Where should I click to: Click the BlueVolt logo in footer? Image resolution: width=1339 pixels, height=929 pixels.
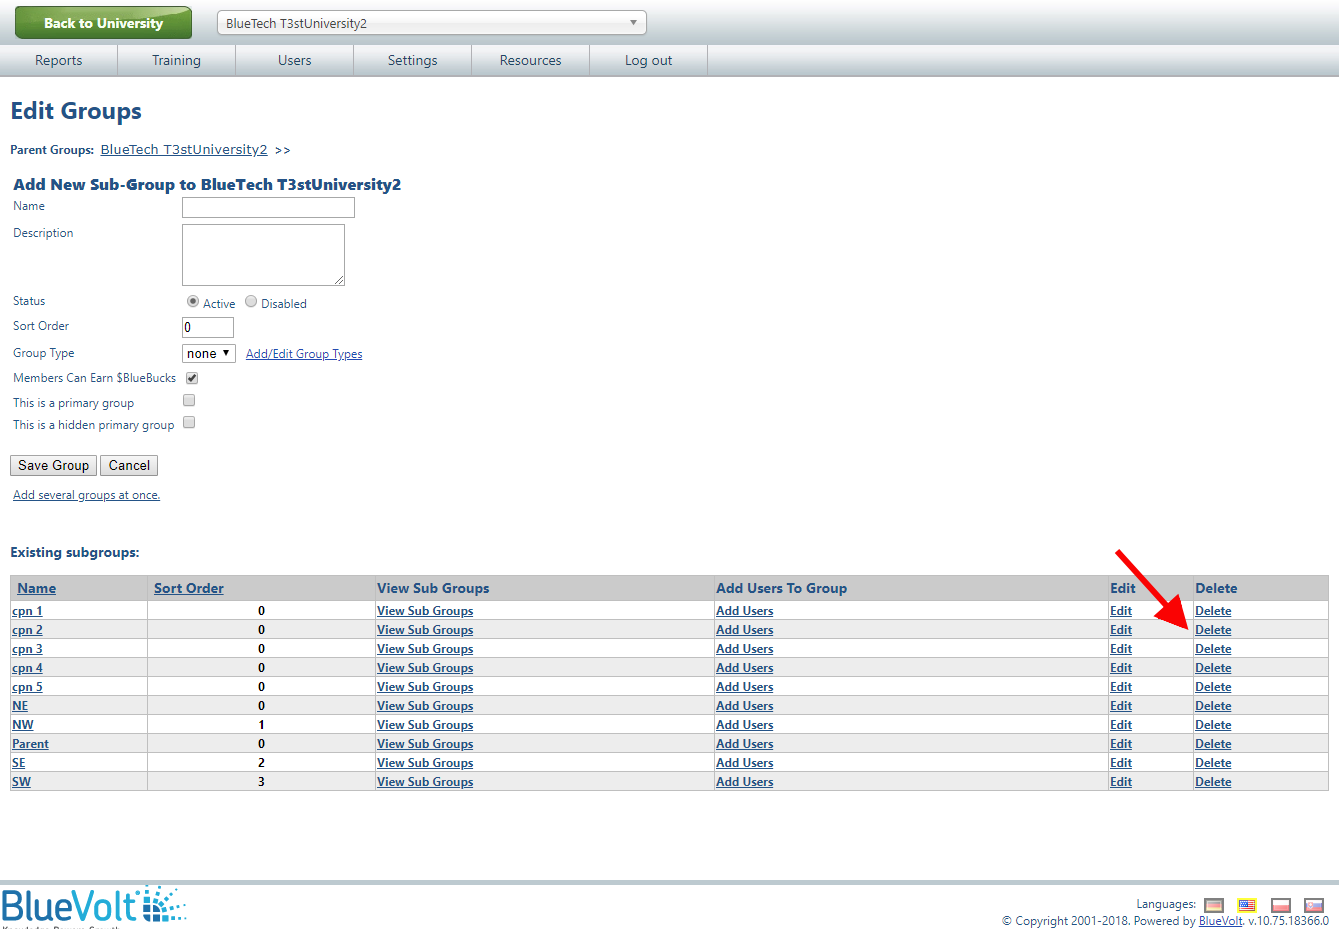[93, 905]
